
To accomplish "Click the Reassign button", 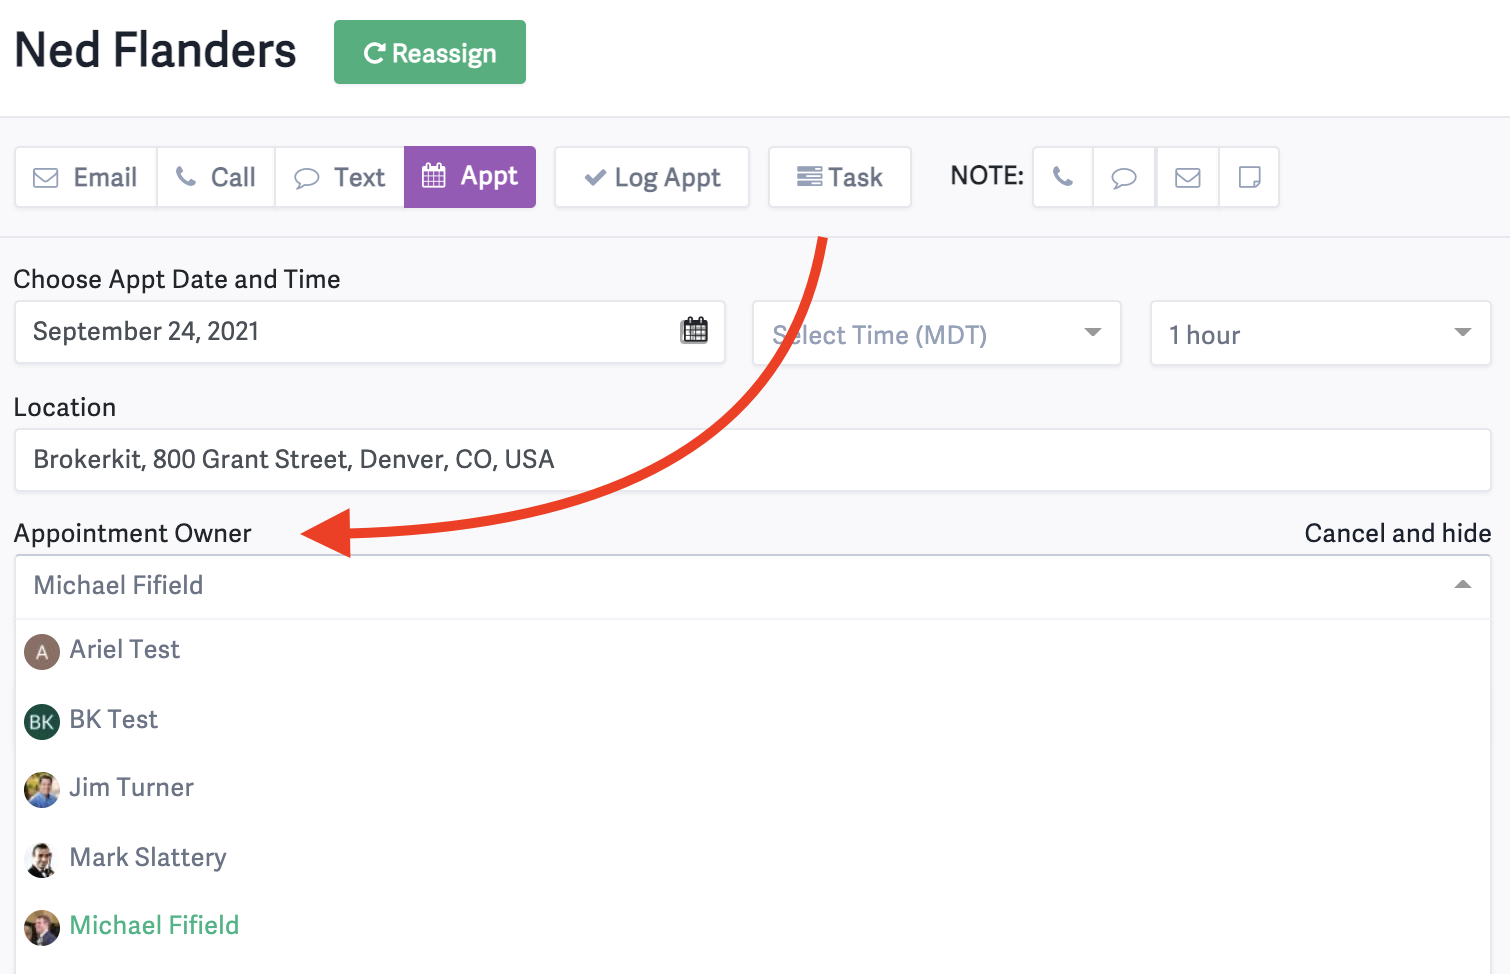I will tap(430, 52).
